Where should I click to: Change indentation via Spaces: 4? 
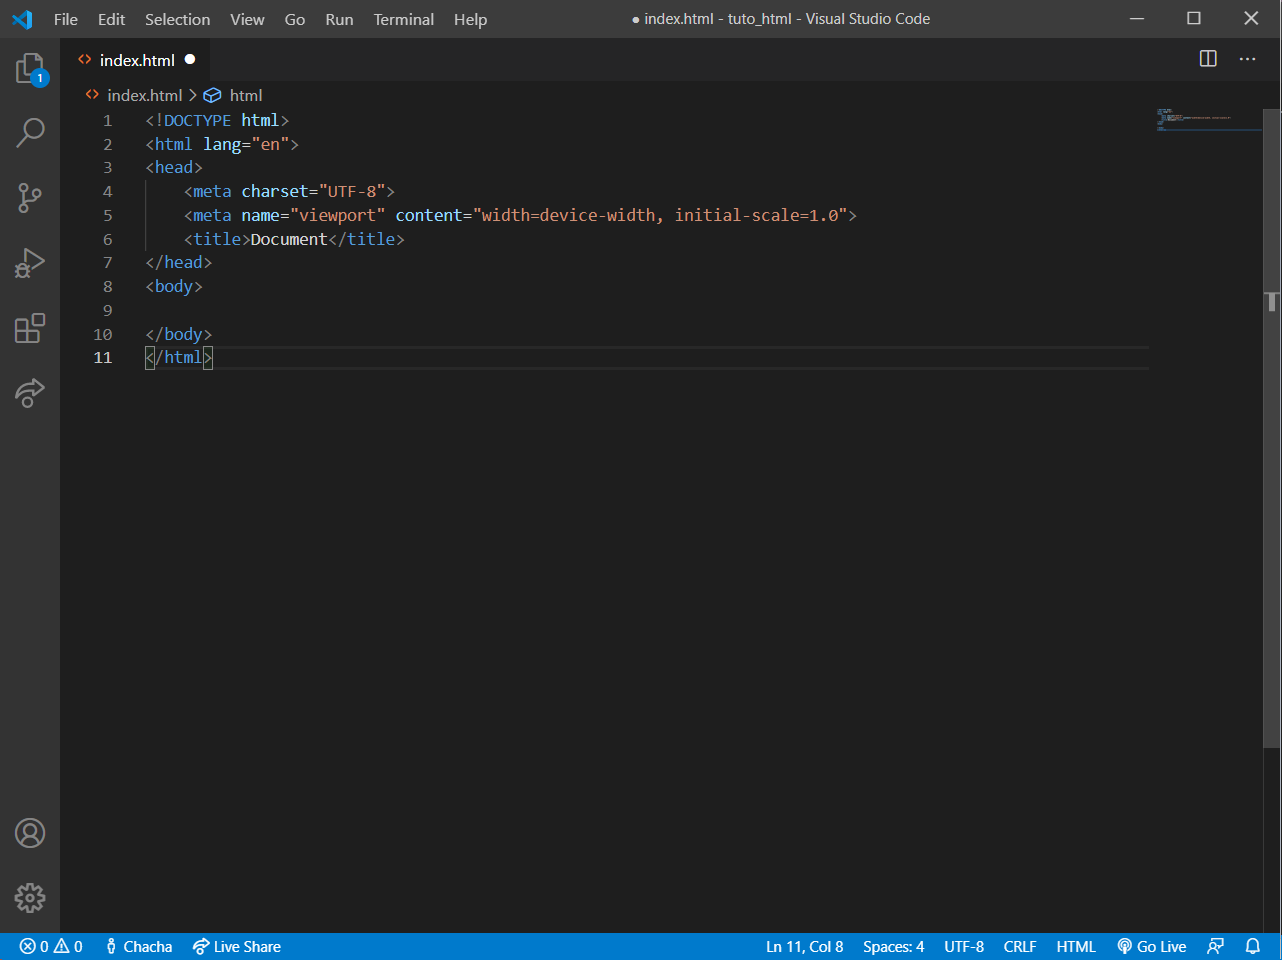pyautogui.click(x=893, y=946)
